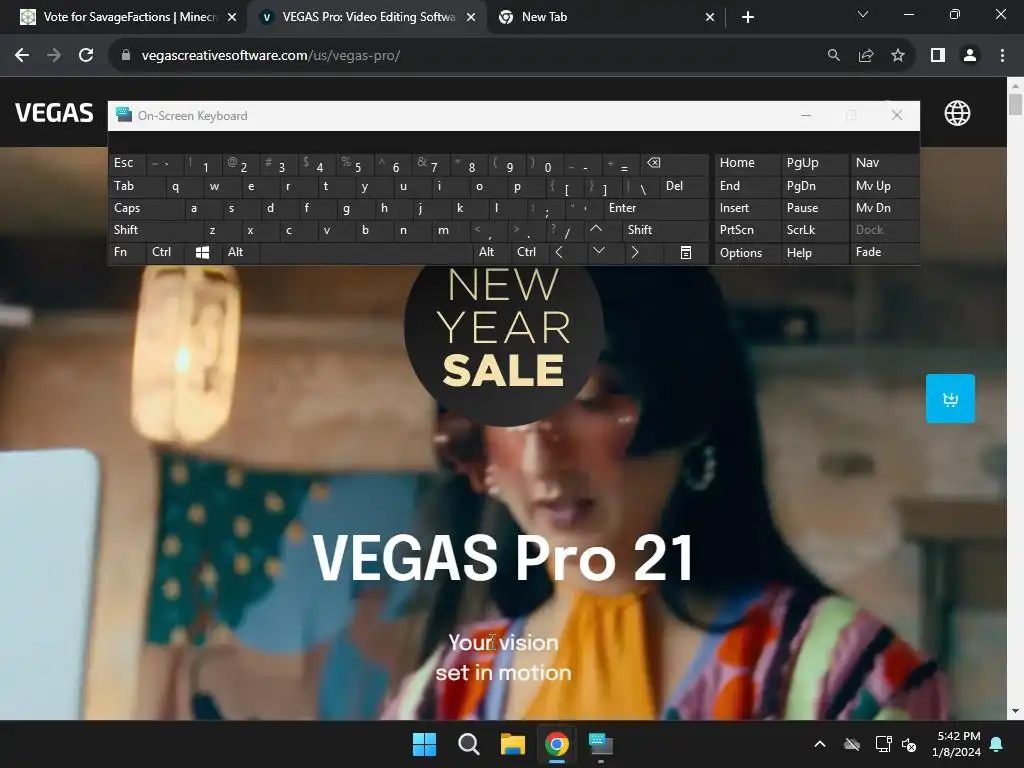
Task: Toggle left Shift key on keyboard
Action: [x=155, y=230]
